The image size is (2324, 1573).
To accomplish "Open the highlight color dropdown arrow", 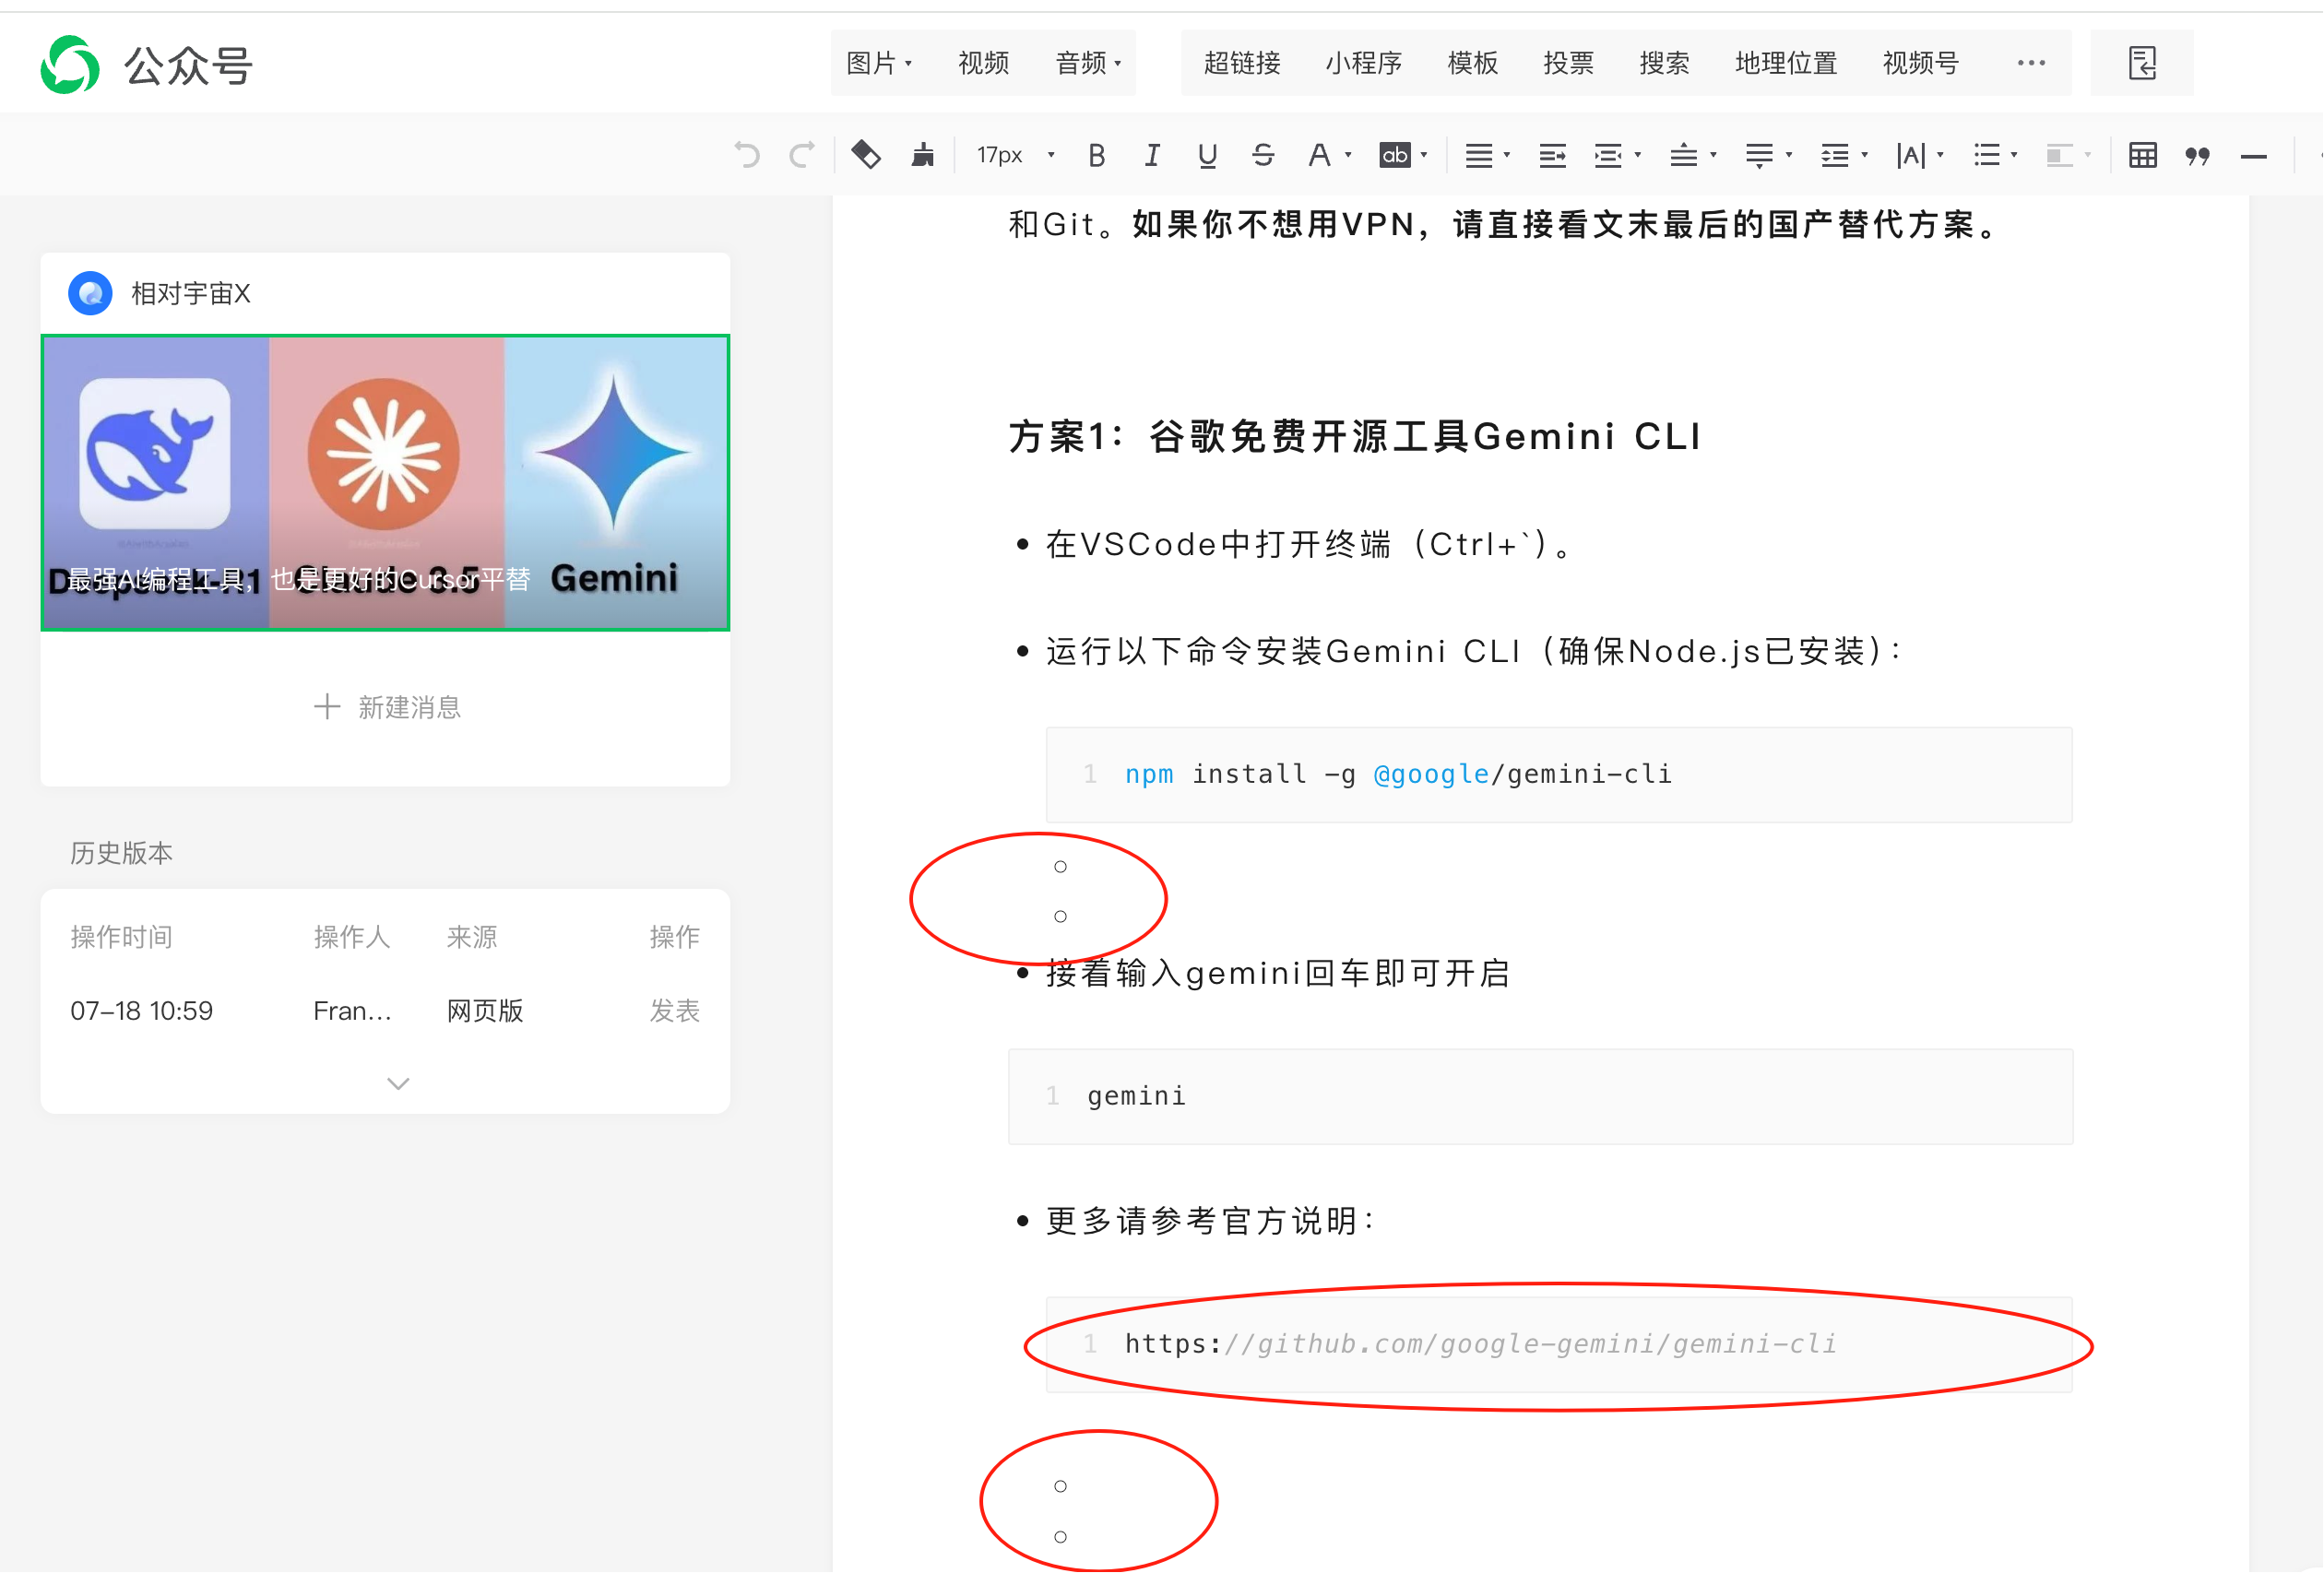I will [x=1424, y=155].
